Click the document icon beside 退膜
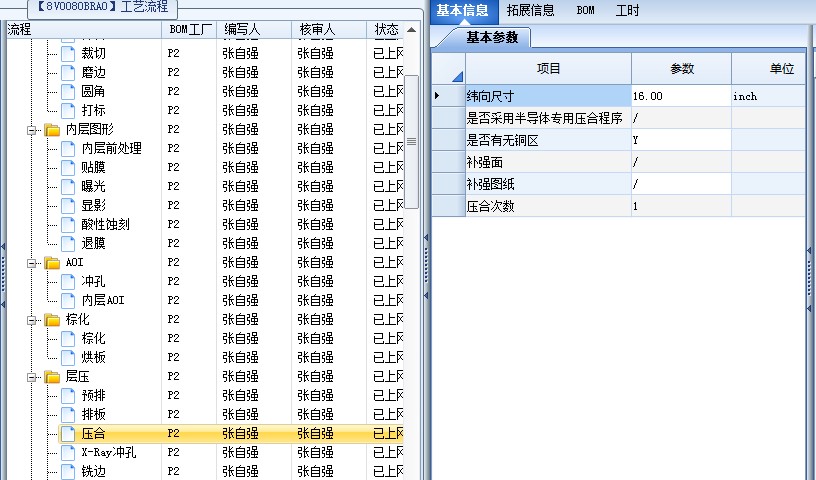The image size is (816, 480). tap(68, 244)
